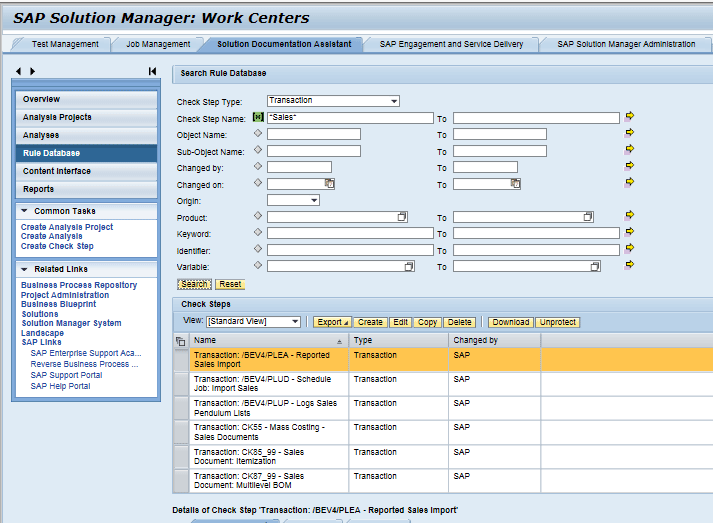Click the Download button
The image size is (713, 523).
(x=511, y=322)
